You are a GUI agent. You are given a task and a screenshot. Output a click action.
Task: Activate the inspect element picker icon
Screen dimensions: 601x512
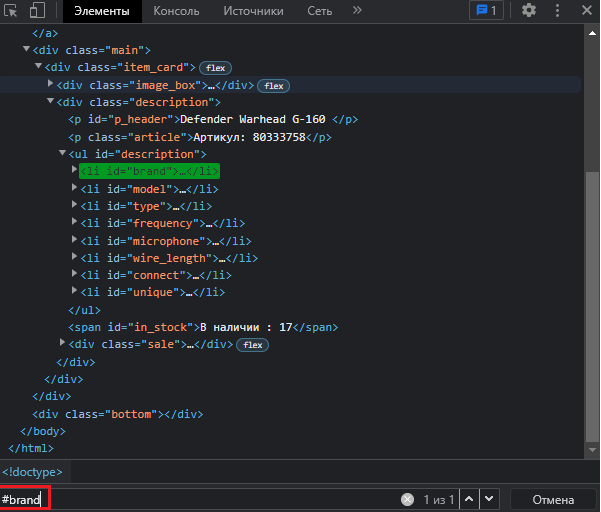[11, 11]
